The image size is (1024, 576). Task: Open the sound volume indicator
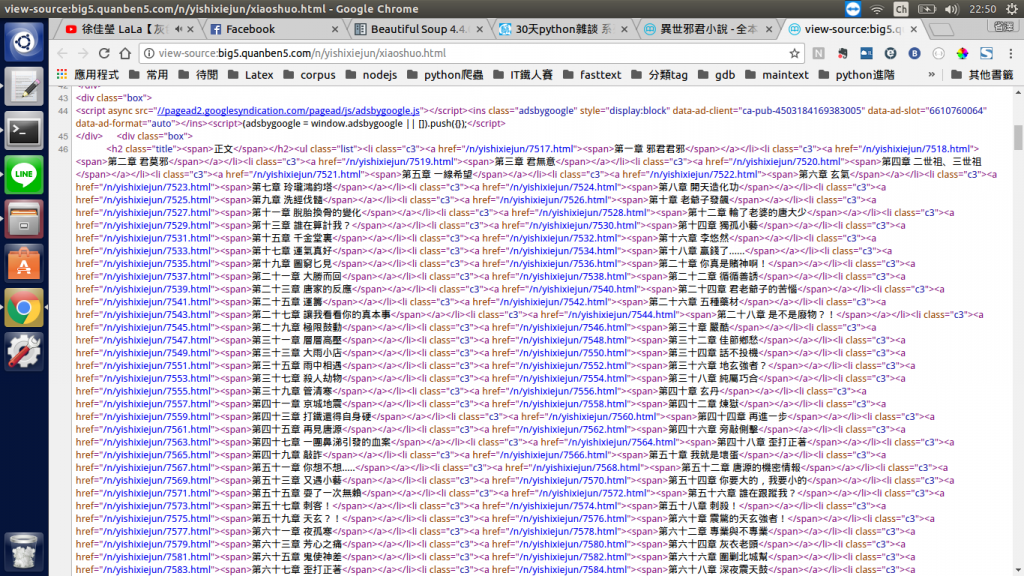click(x=952, y=9)
